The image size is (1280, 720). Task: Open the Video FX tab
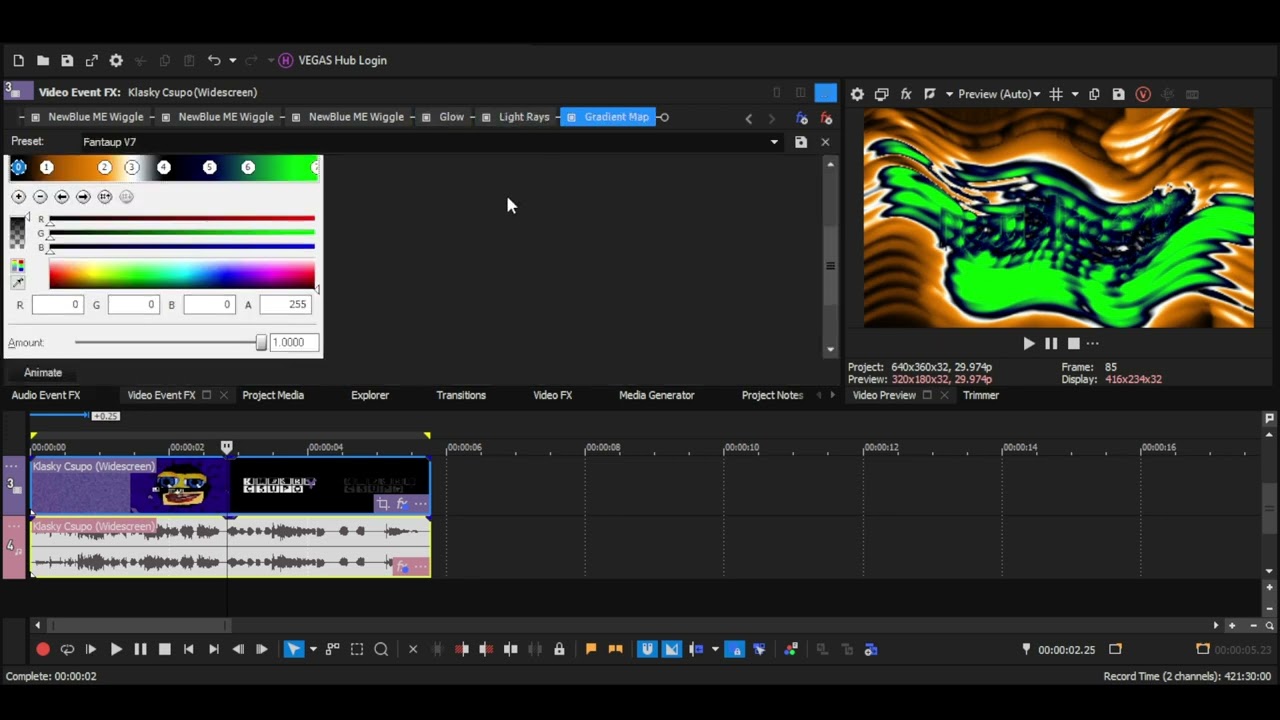click(552, 395)
